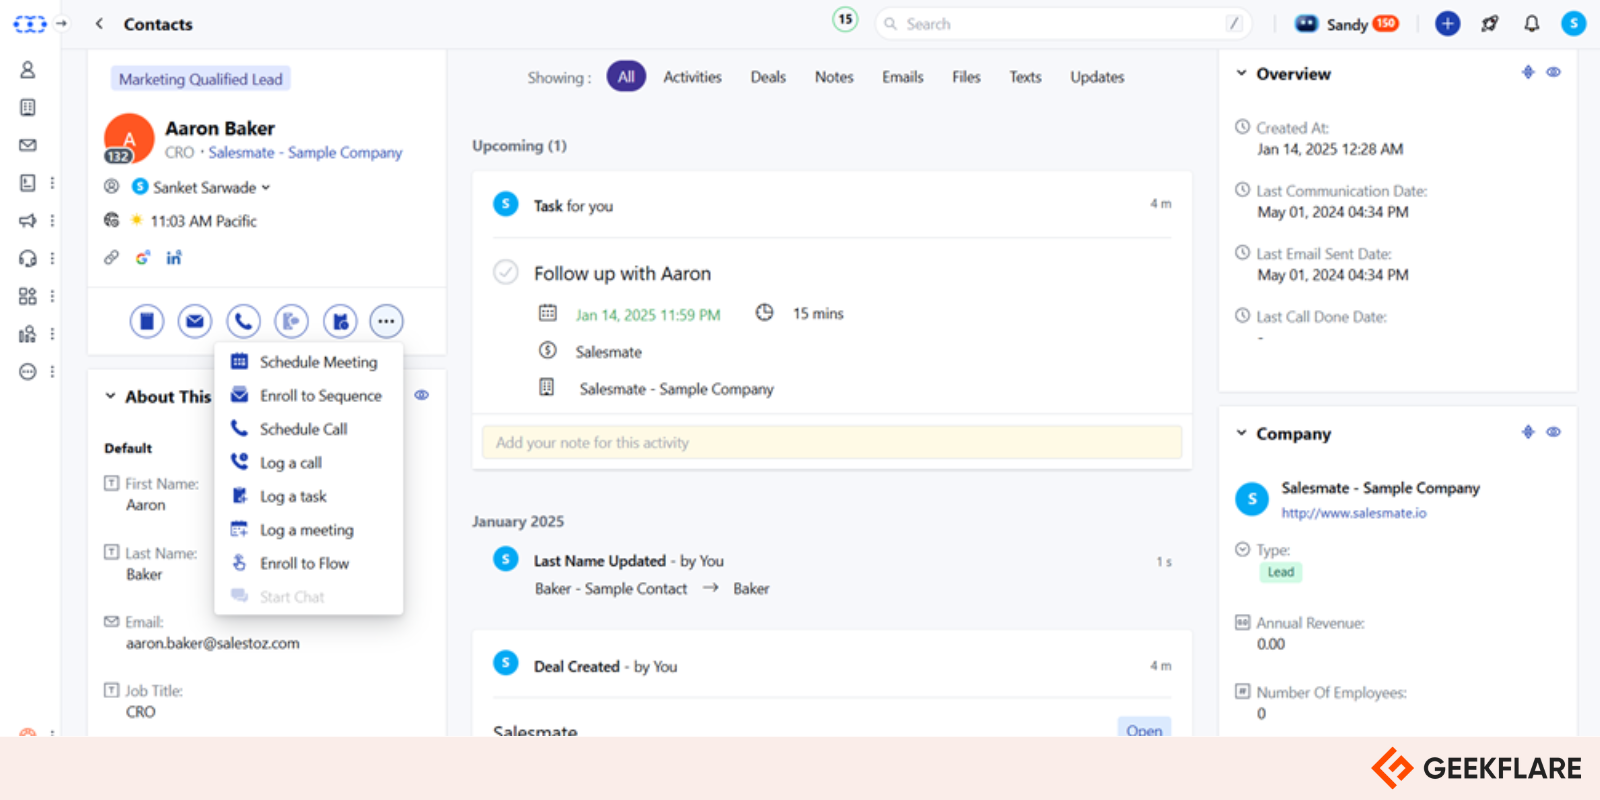This screenshot has width=1600, height=800.
Task: Pin the Company widget
Action: [1528, 432]
